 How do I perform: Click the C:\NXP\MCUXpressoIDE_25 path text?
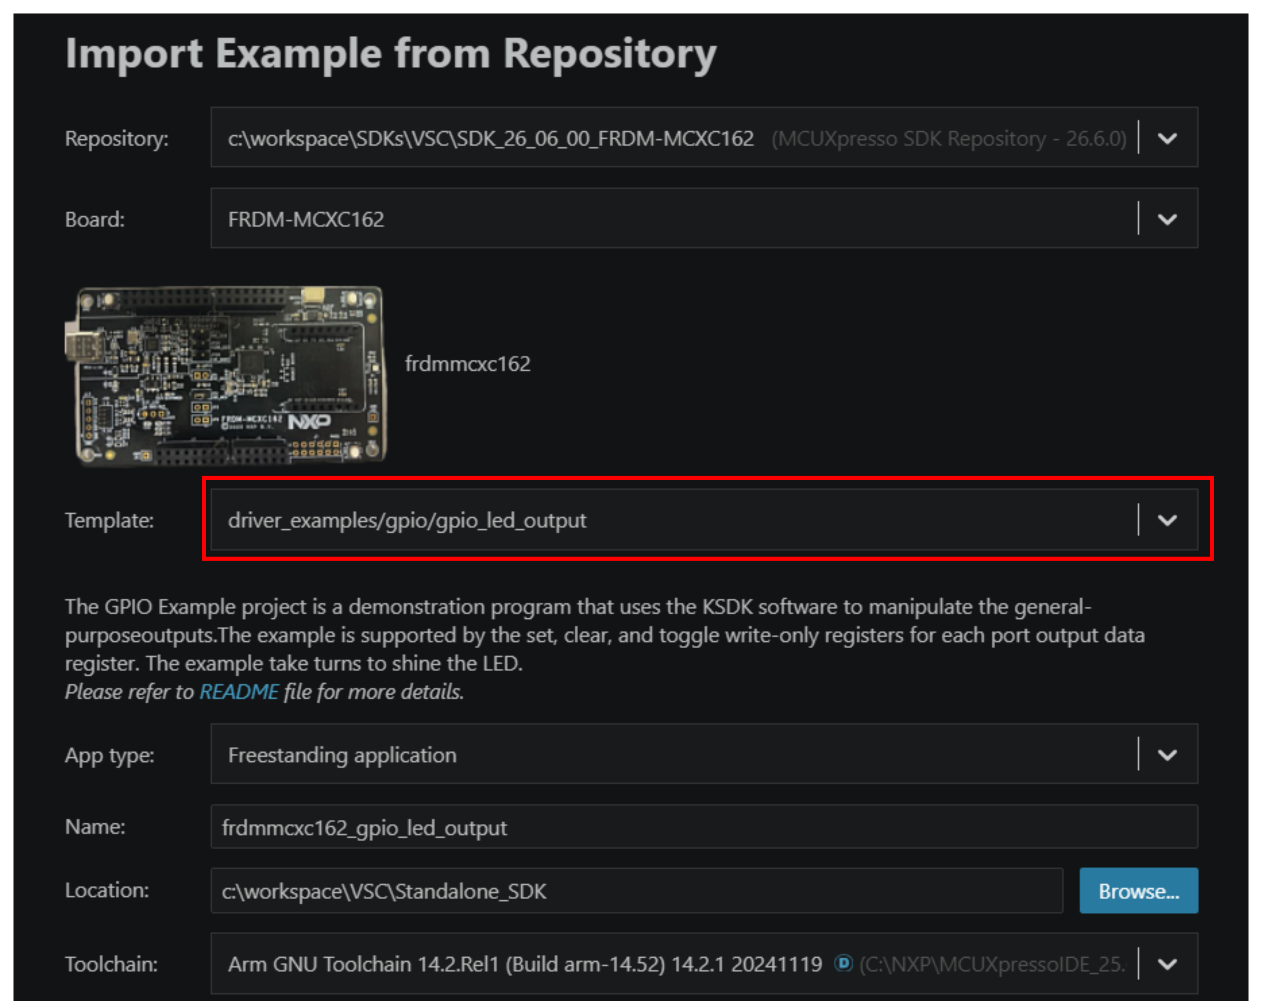pyautogui.click(x=992, y=964)
